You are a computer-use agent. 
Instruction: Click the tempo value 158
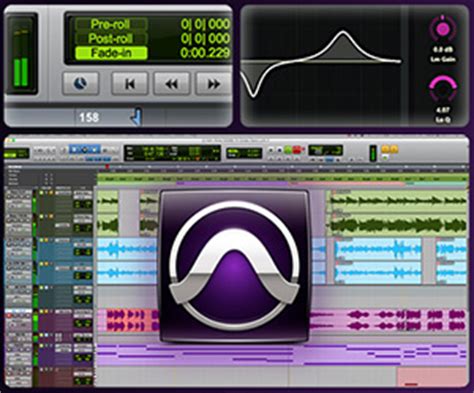pyautogui.click(x=89, y=117)
